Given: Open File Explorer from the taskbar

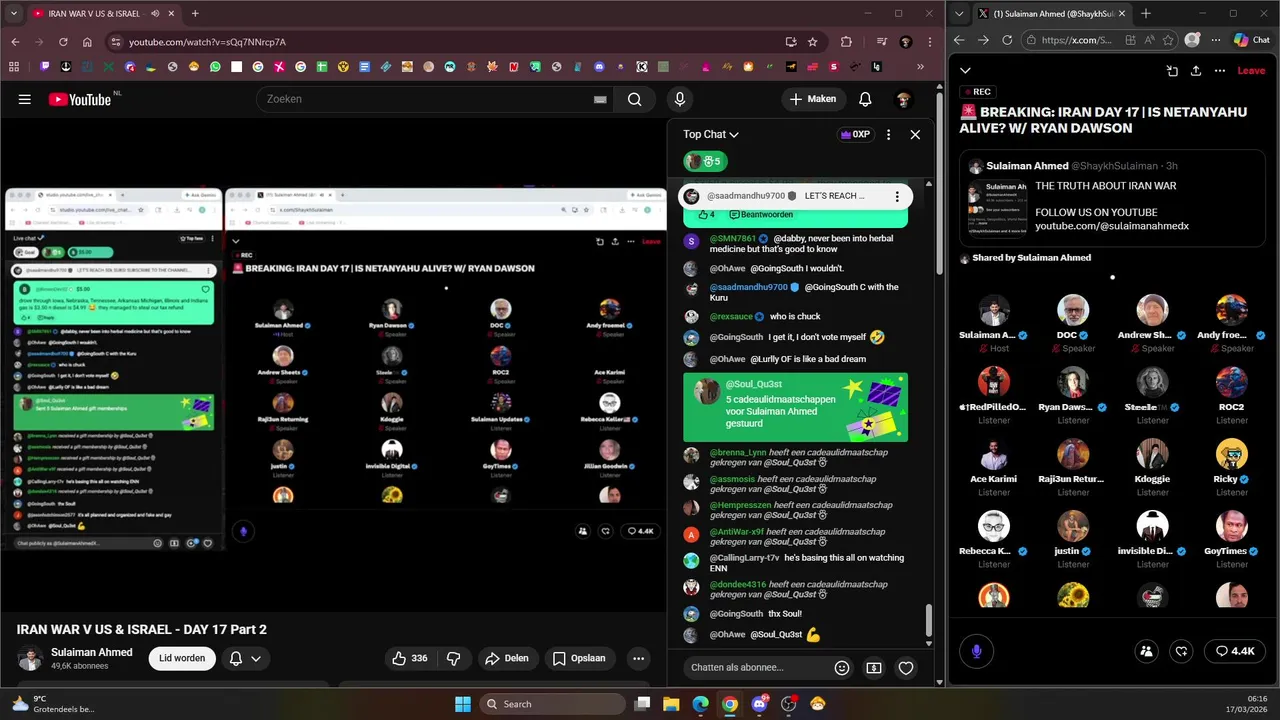Looking at the screenshot, I should 671,704.
